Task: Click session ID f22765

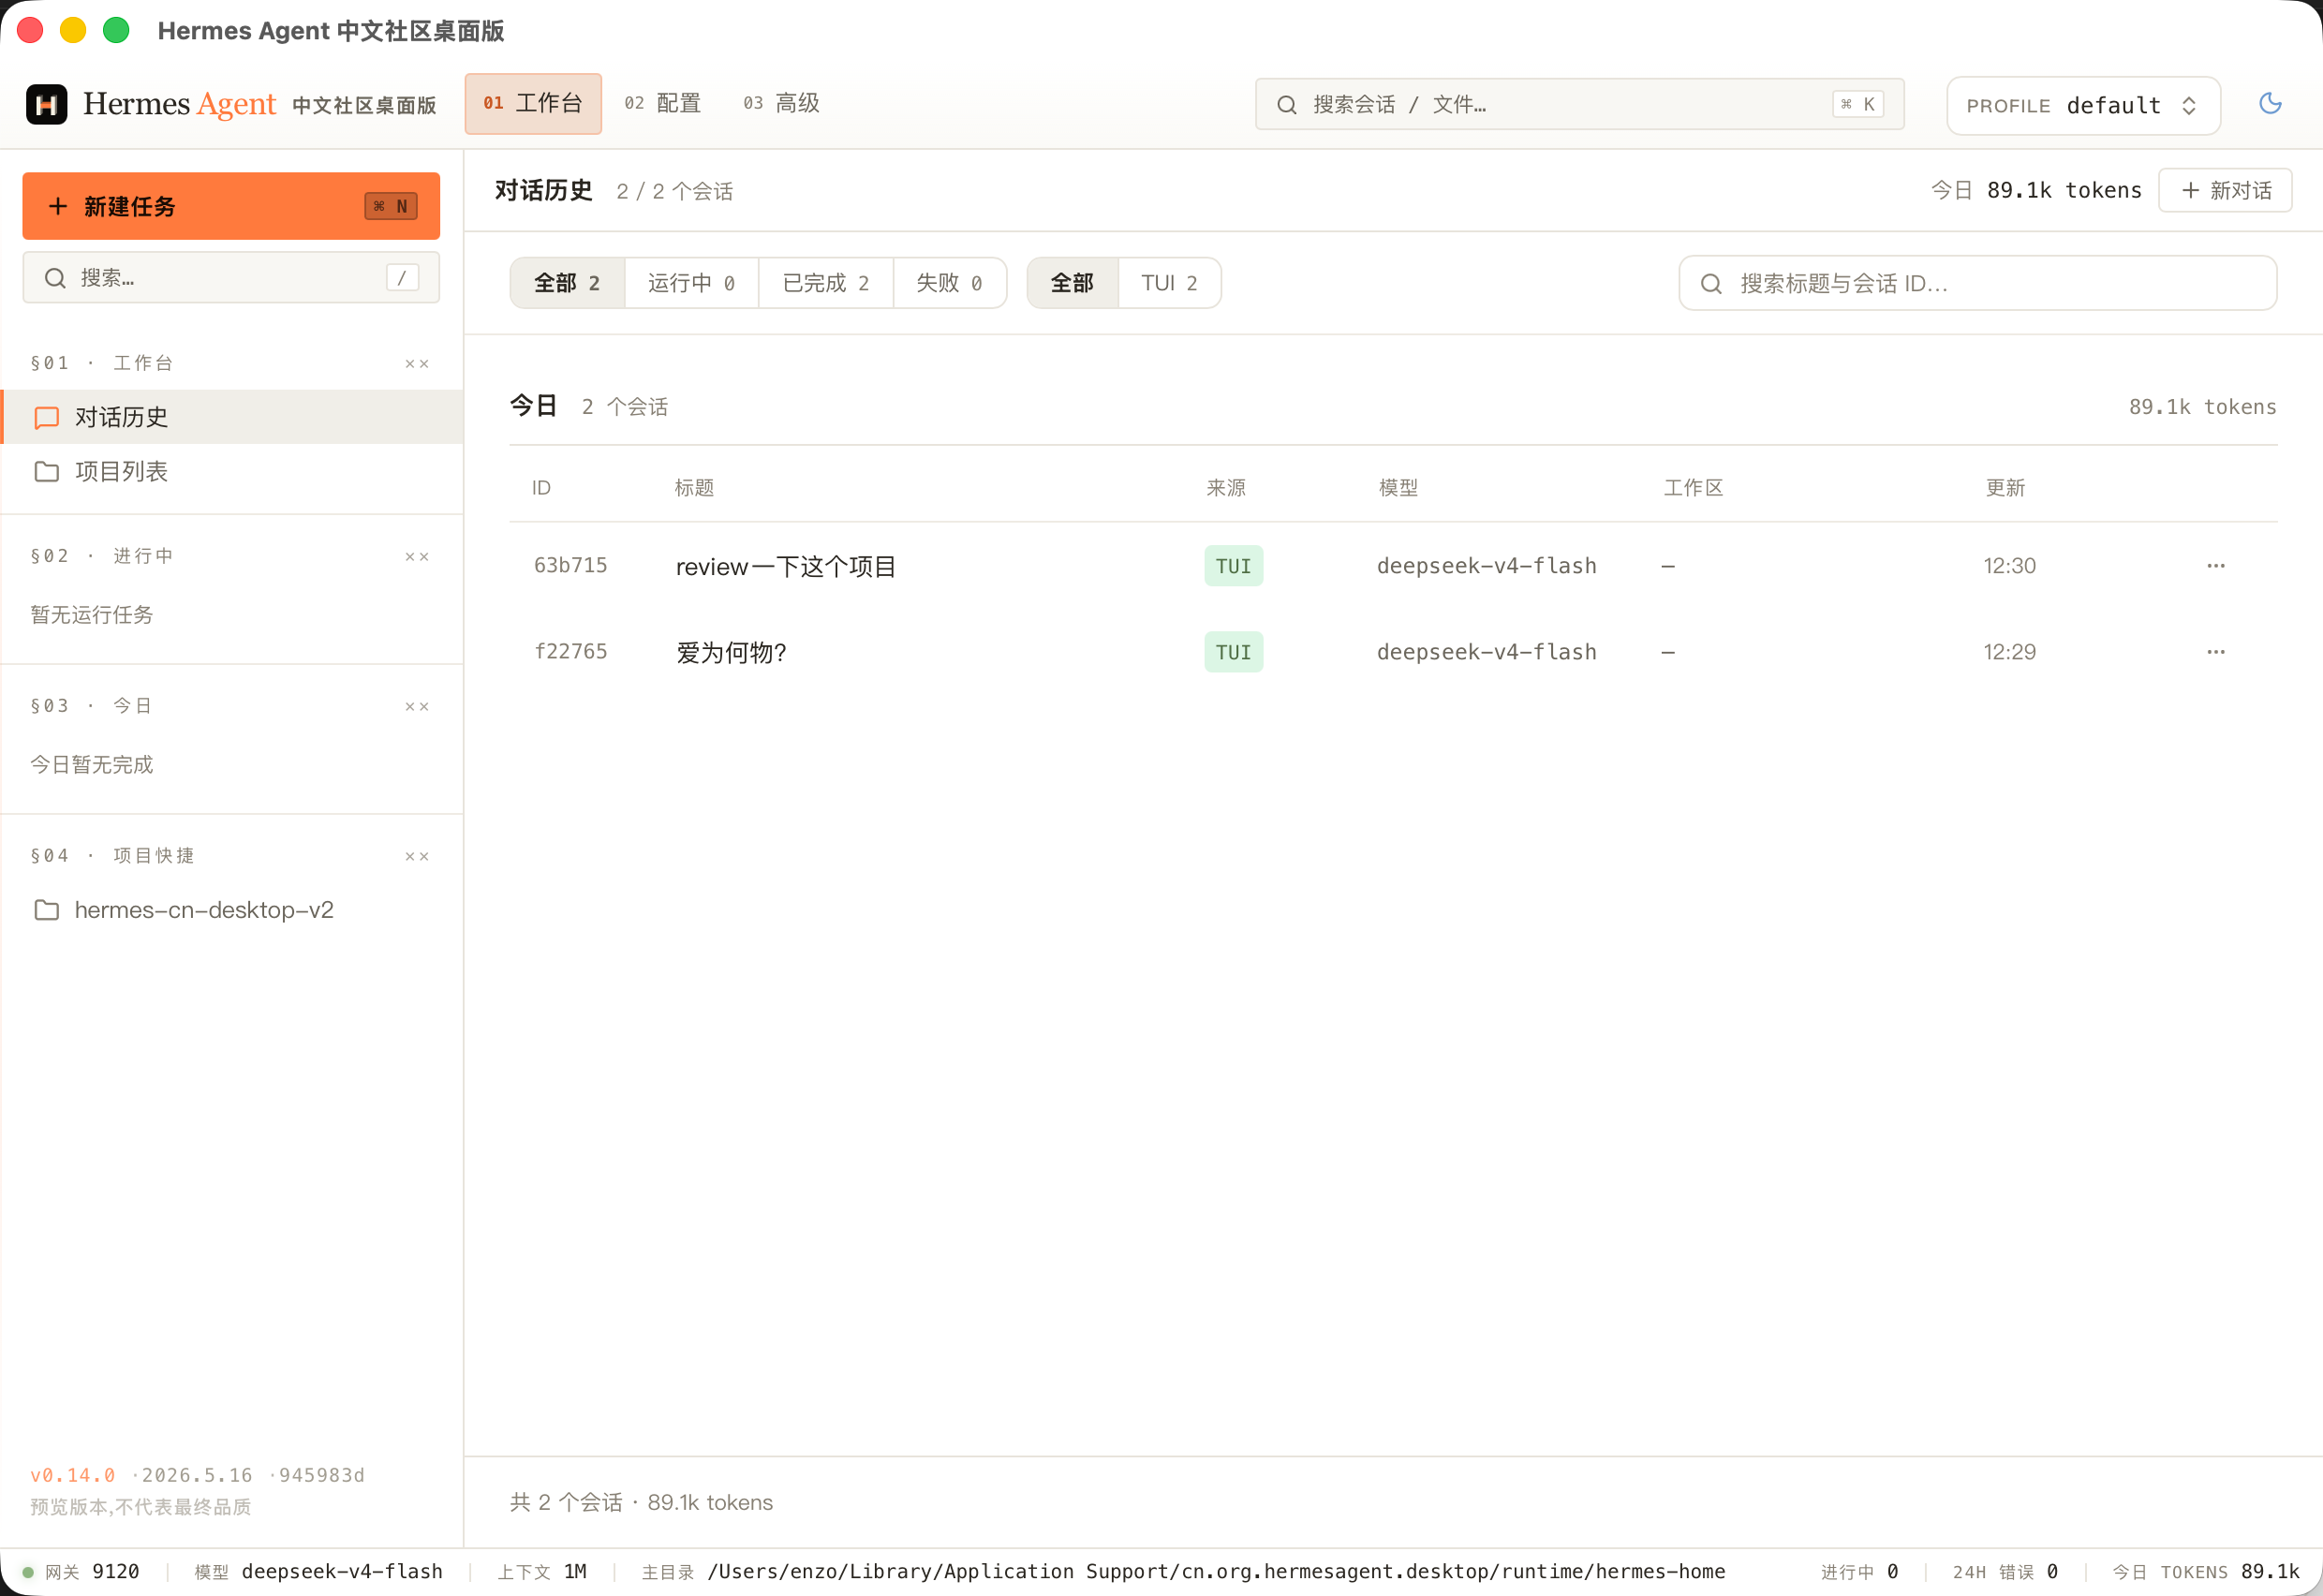Action: (x=570, y=652)
